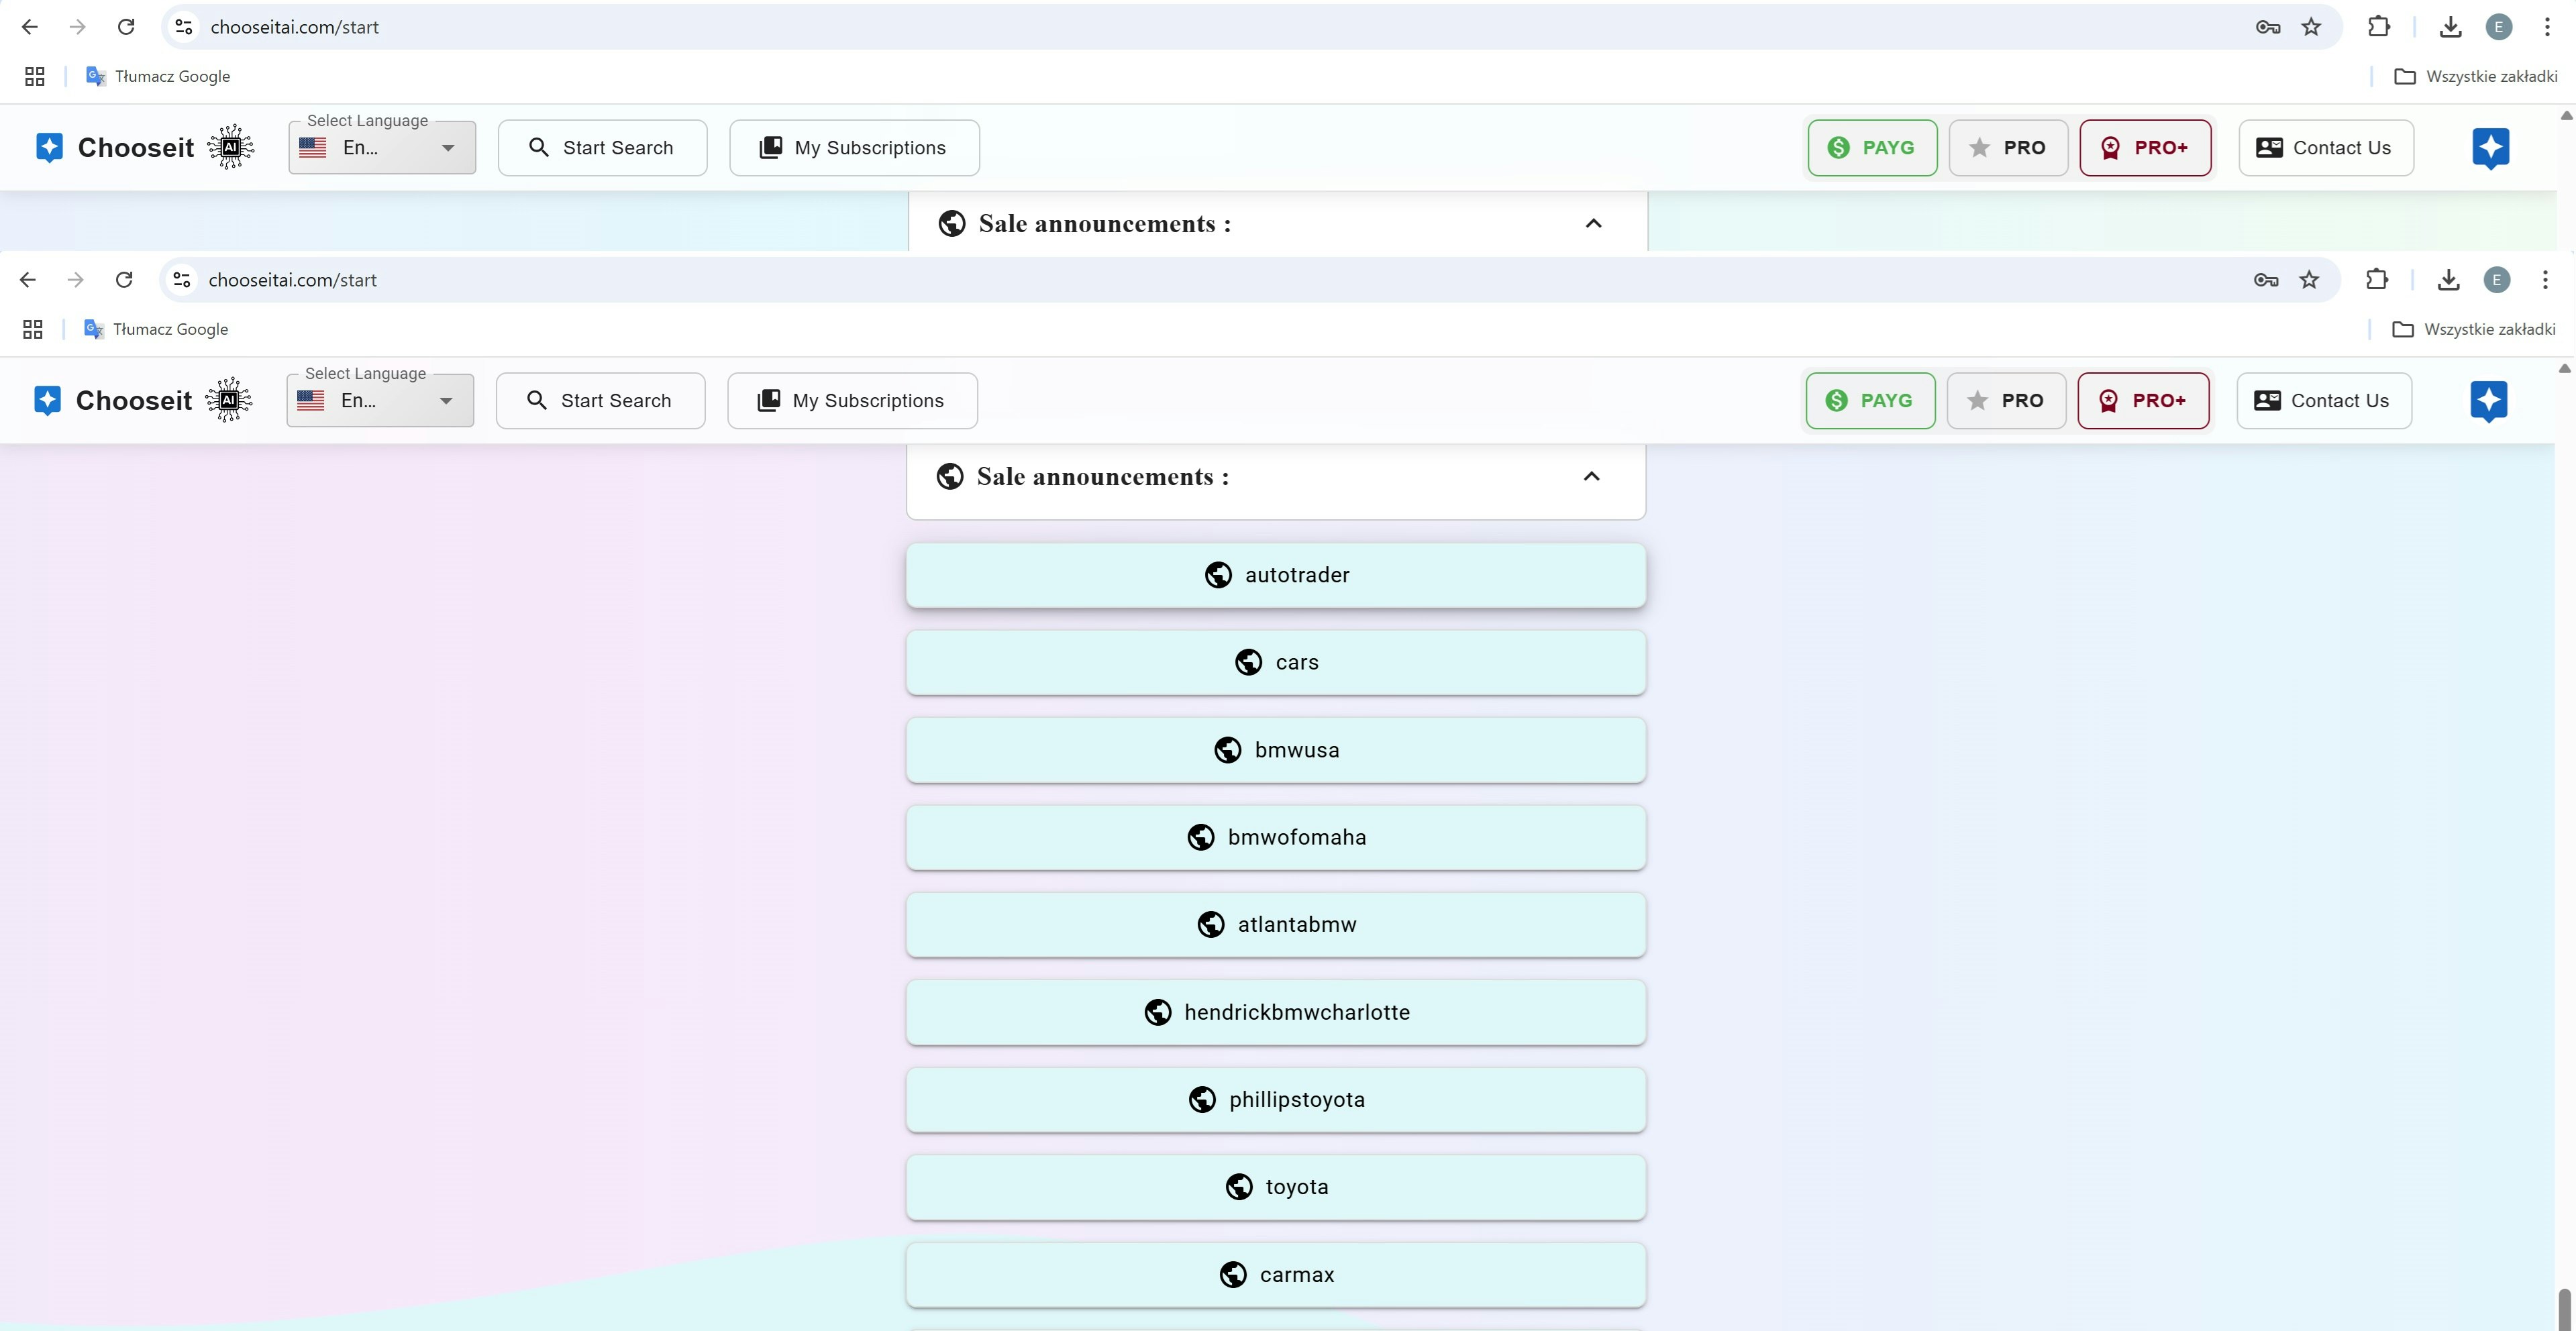The height and width of the screenshot is (1331, 2576).
Task: Go to the Start Search page
Action: [600, 401]
